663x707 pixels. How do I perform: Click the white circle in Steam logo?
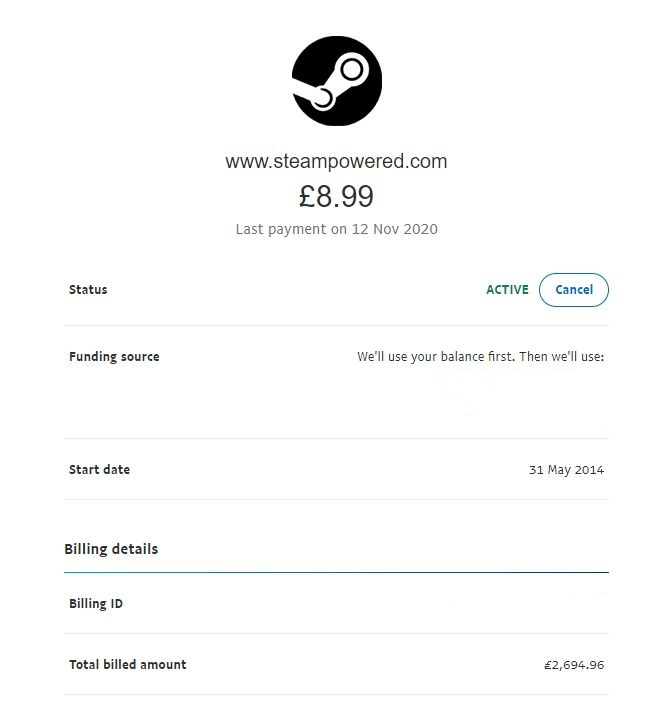pyautogui.click(x=351, y=70)
